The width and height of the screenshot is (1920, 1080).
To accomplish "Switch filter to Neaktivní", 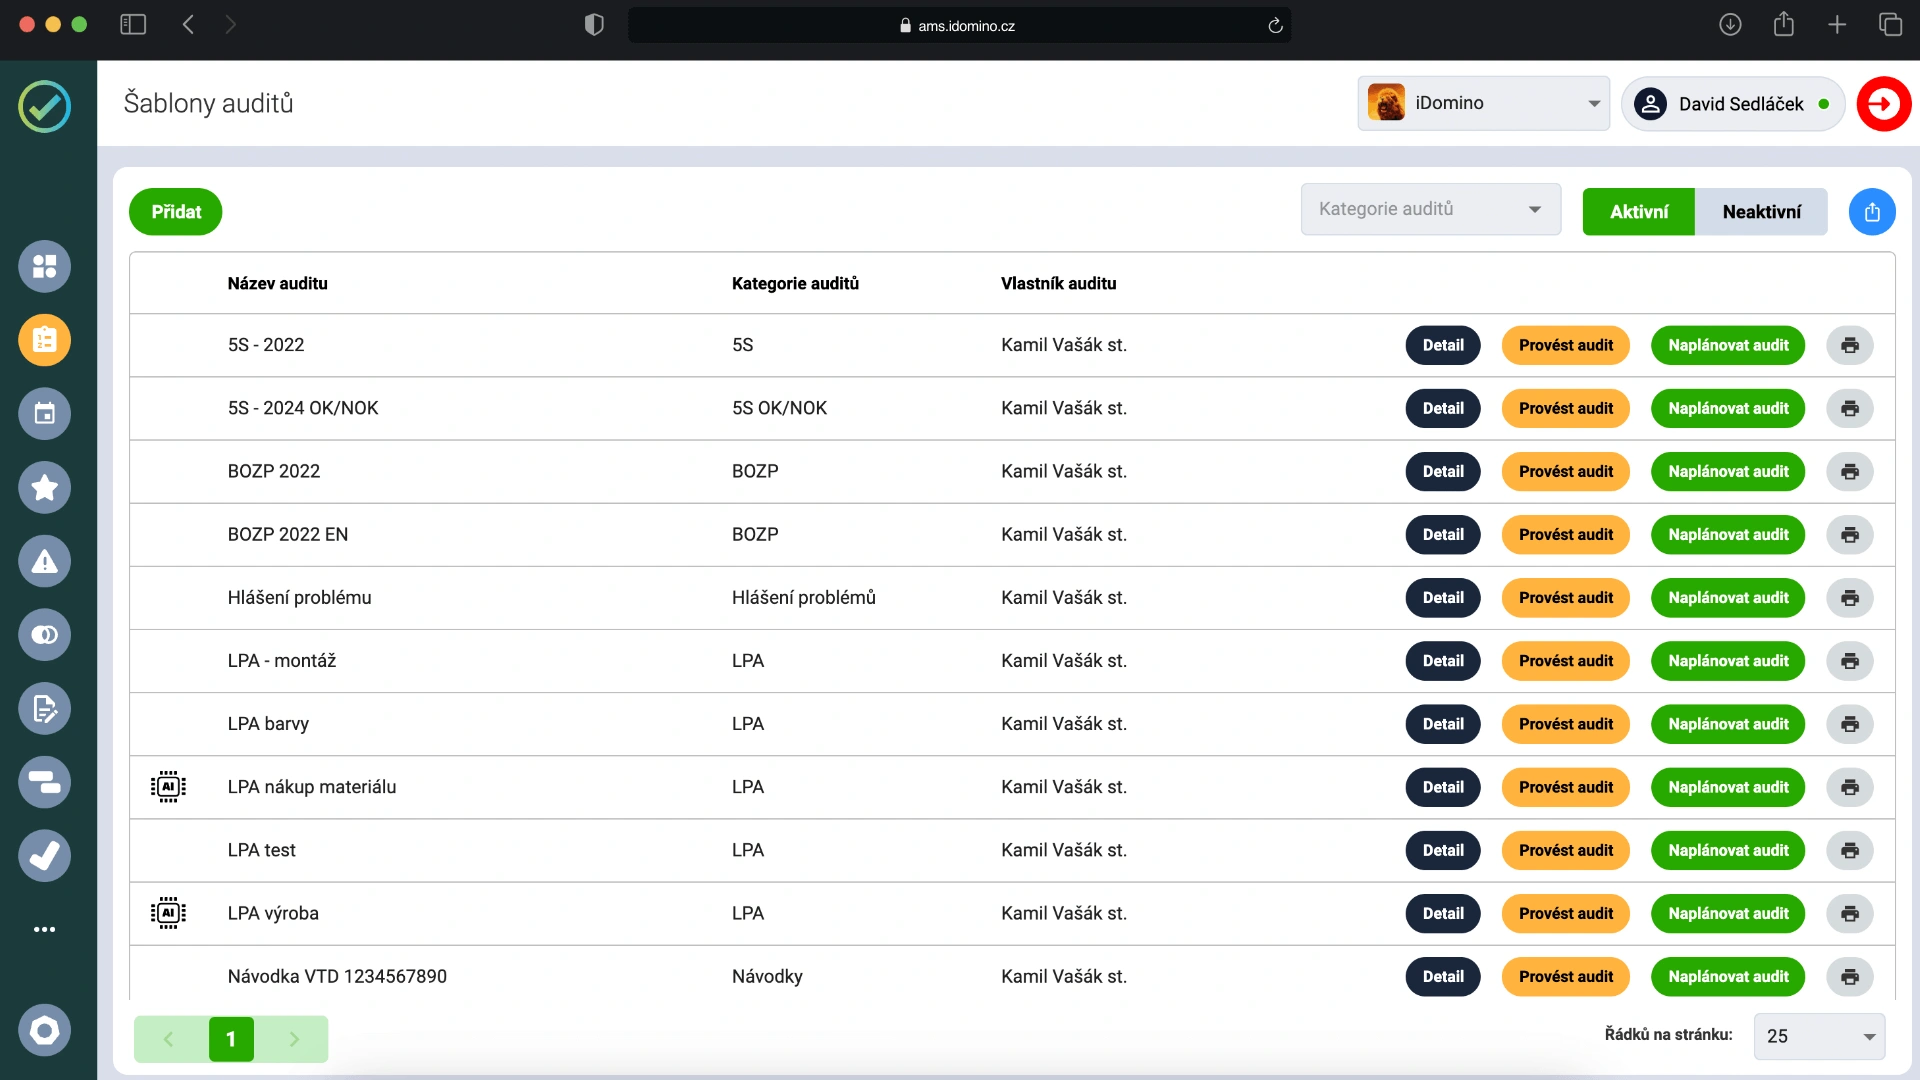I will (x=1761, y=212).
